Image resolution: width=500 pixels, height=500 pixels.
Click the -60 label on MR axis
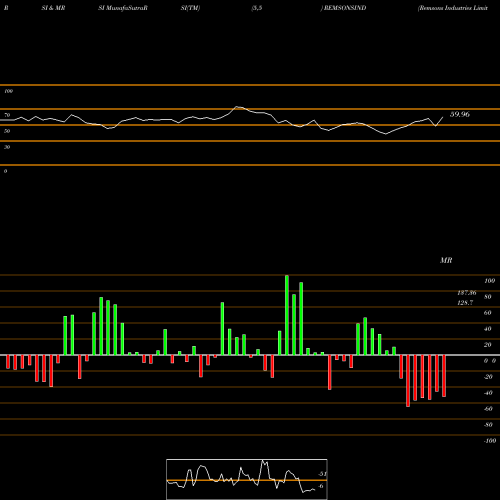pos(488,409)
